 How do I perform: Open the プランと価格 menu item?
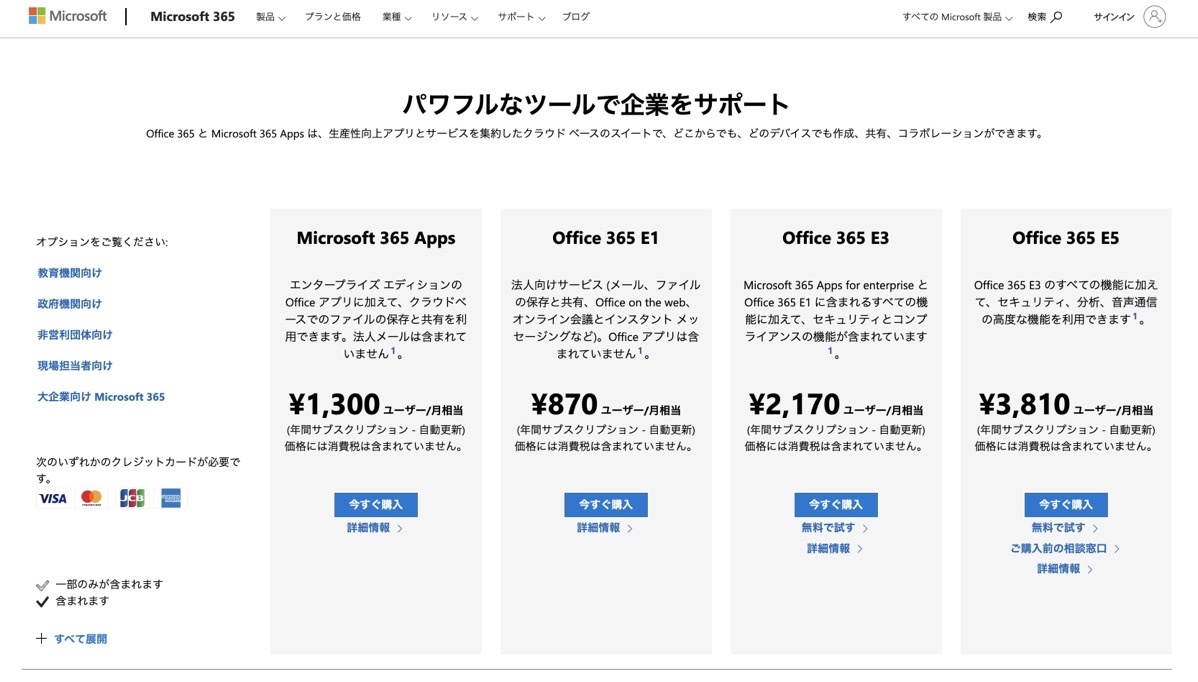click(333, 17)
